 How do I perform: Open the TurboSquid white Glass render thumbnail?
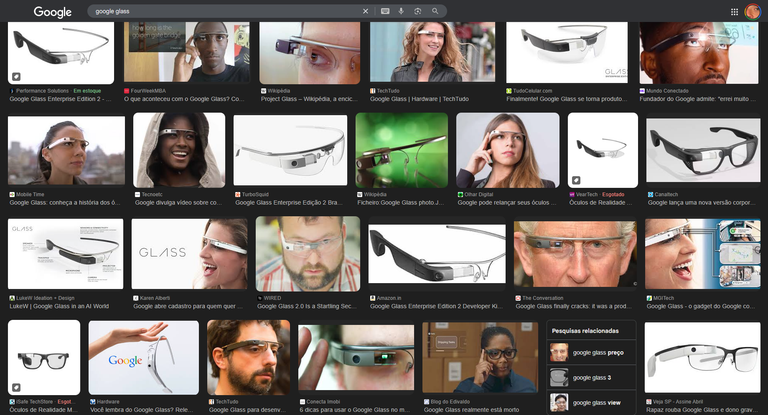(290, 150)
